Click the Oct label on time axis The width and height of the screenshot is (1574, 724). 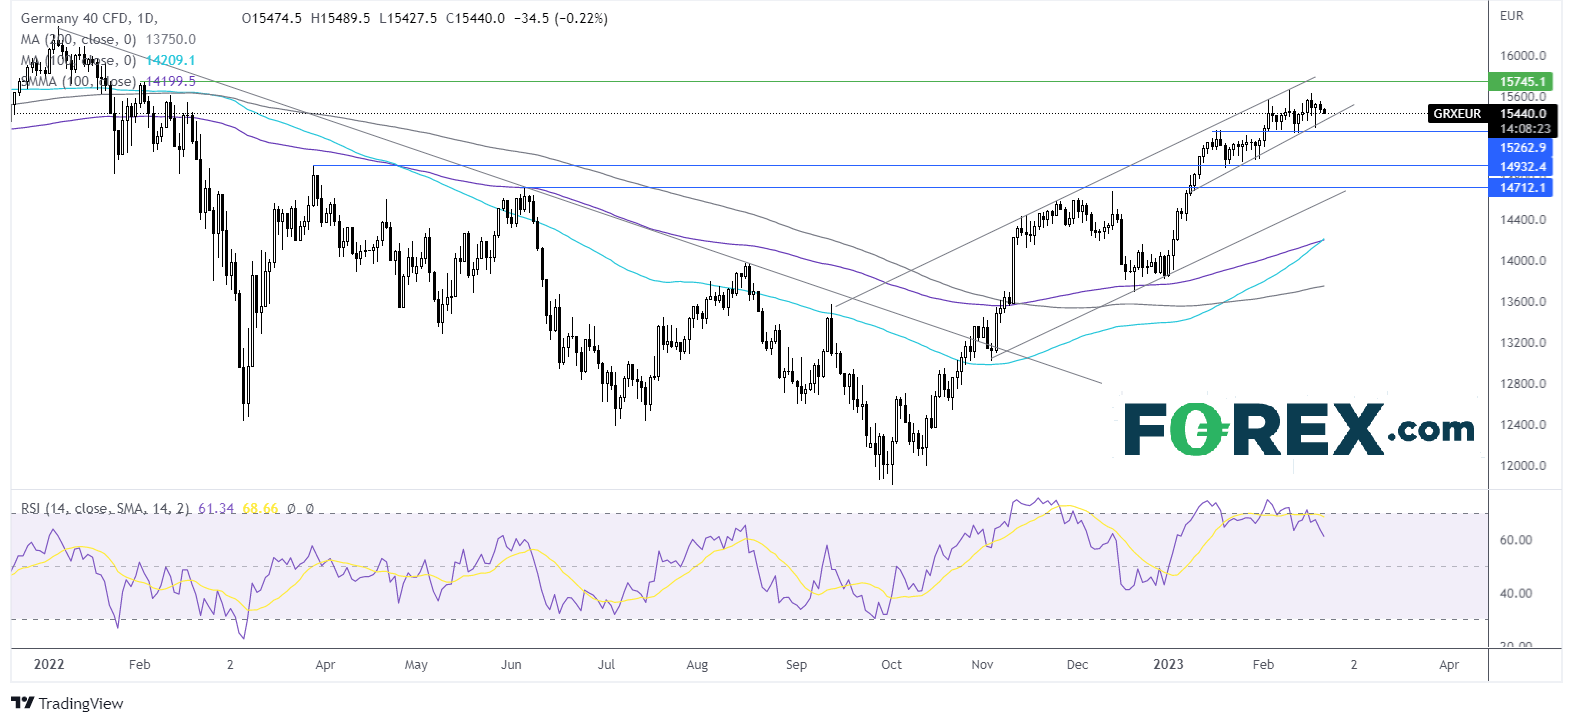[x=891, y=664]
